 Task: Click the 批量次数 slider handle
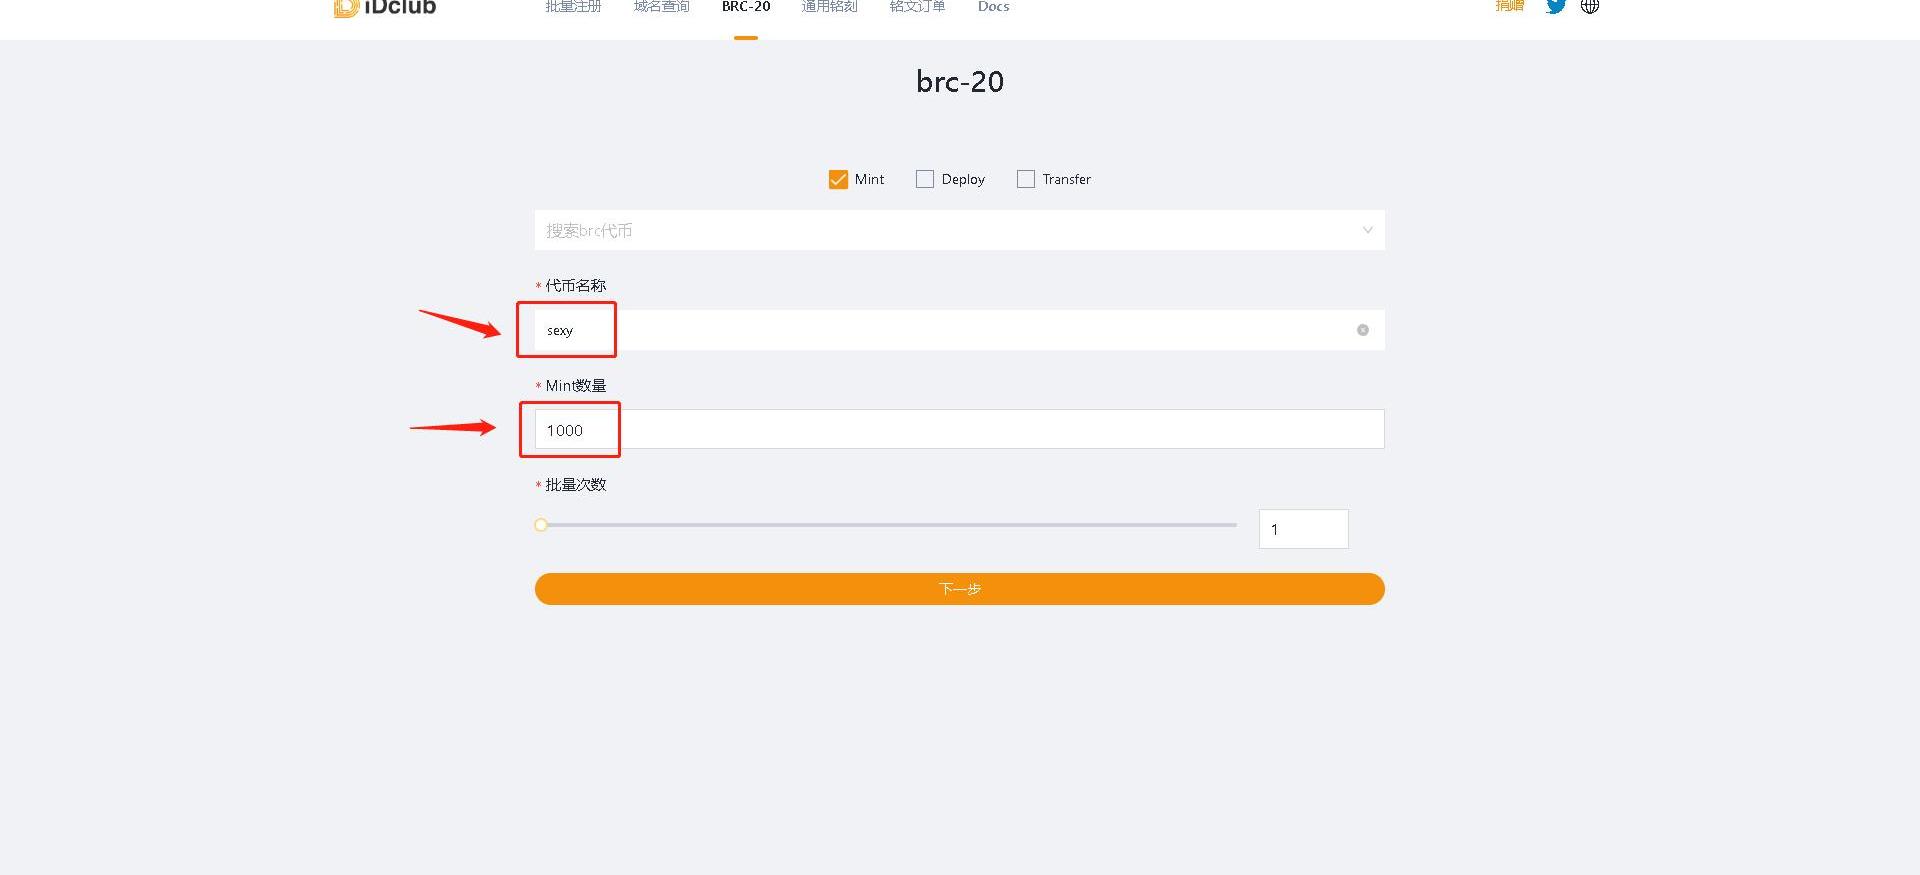click(541, 525)
